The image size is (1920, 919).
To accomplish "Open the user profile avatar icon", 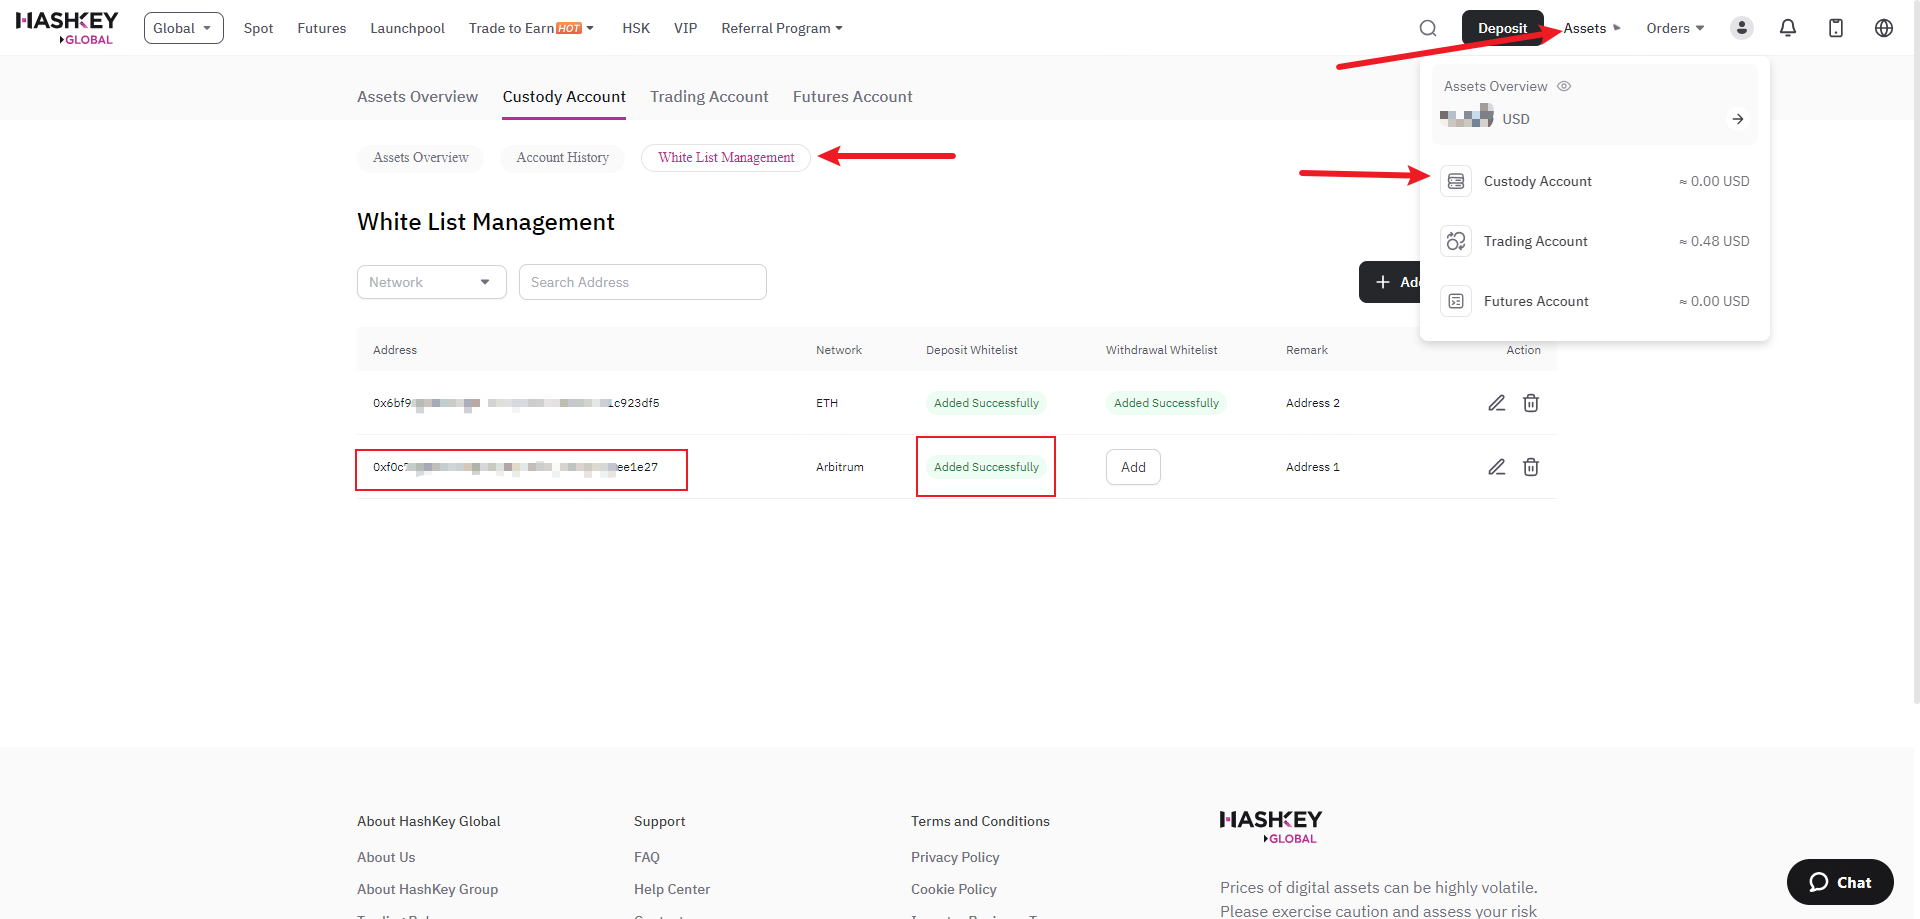I will pyautogui.click(x=1741, y=28).
